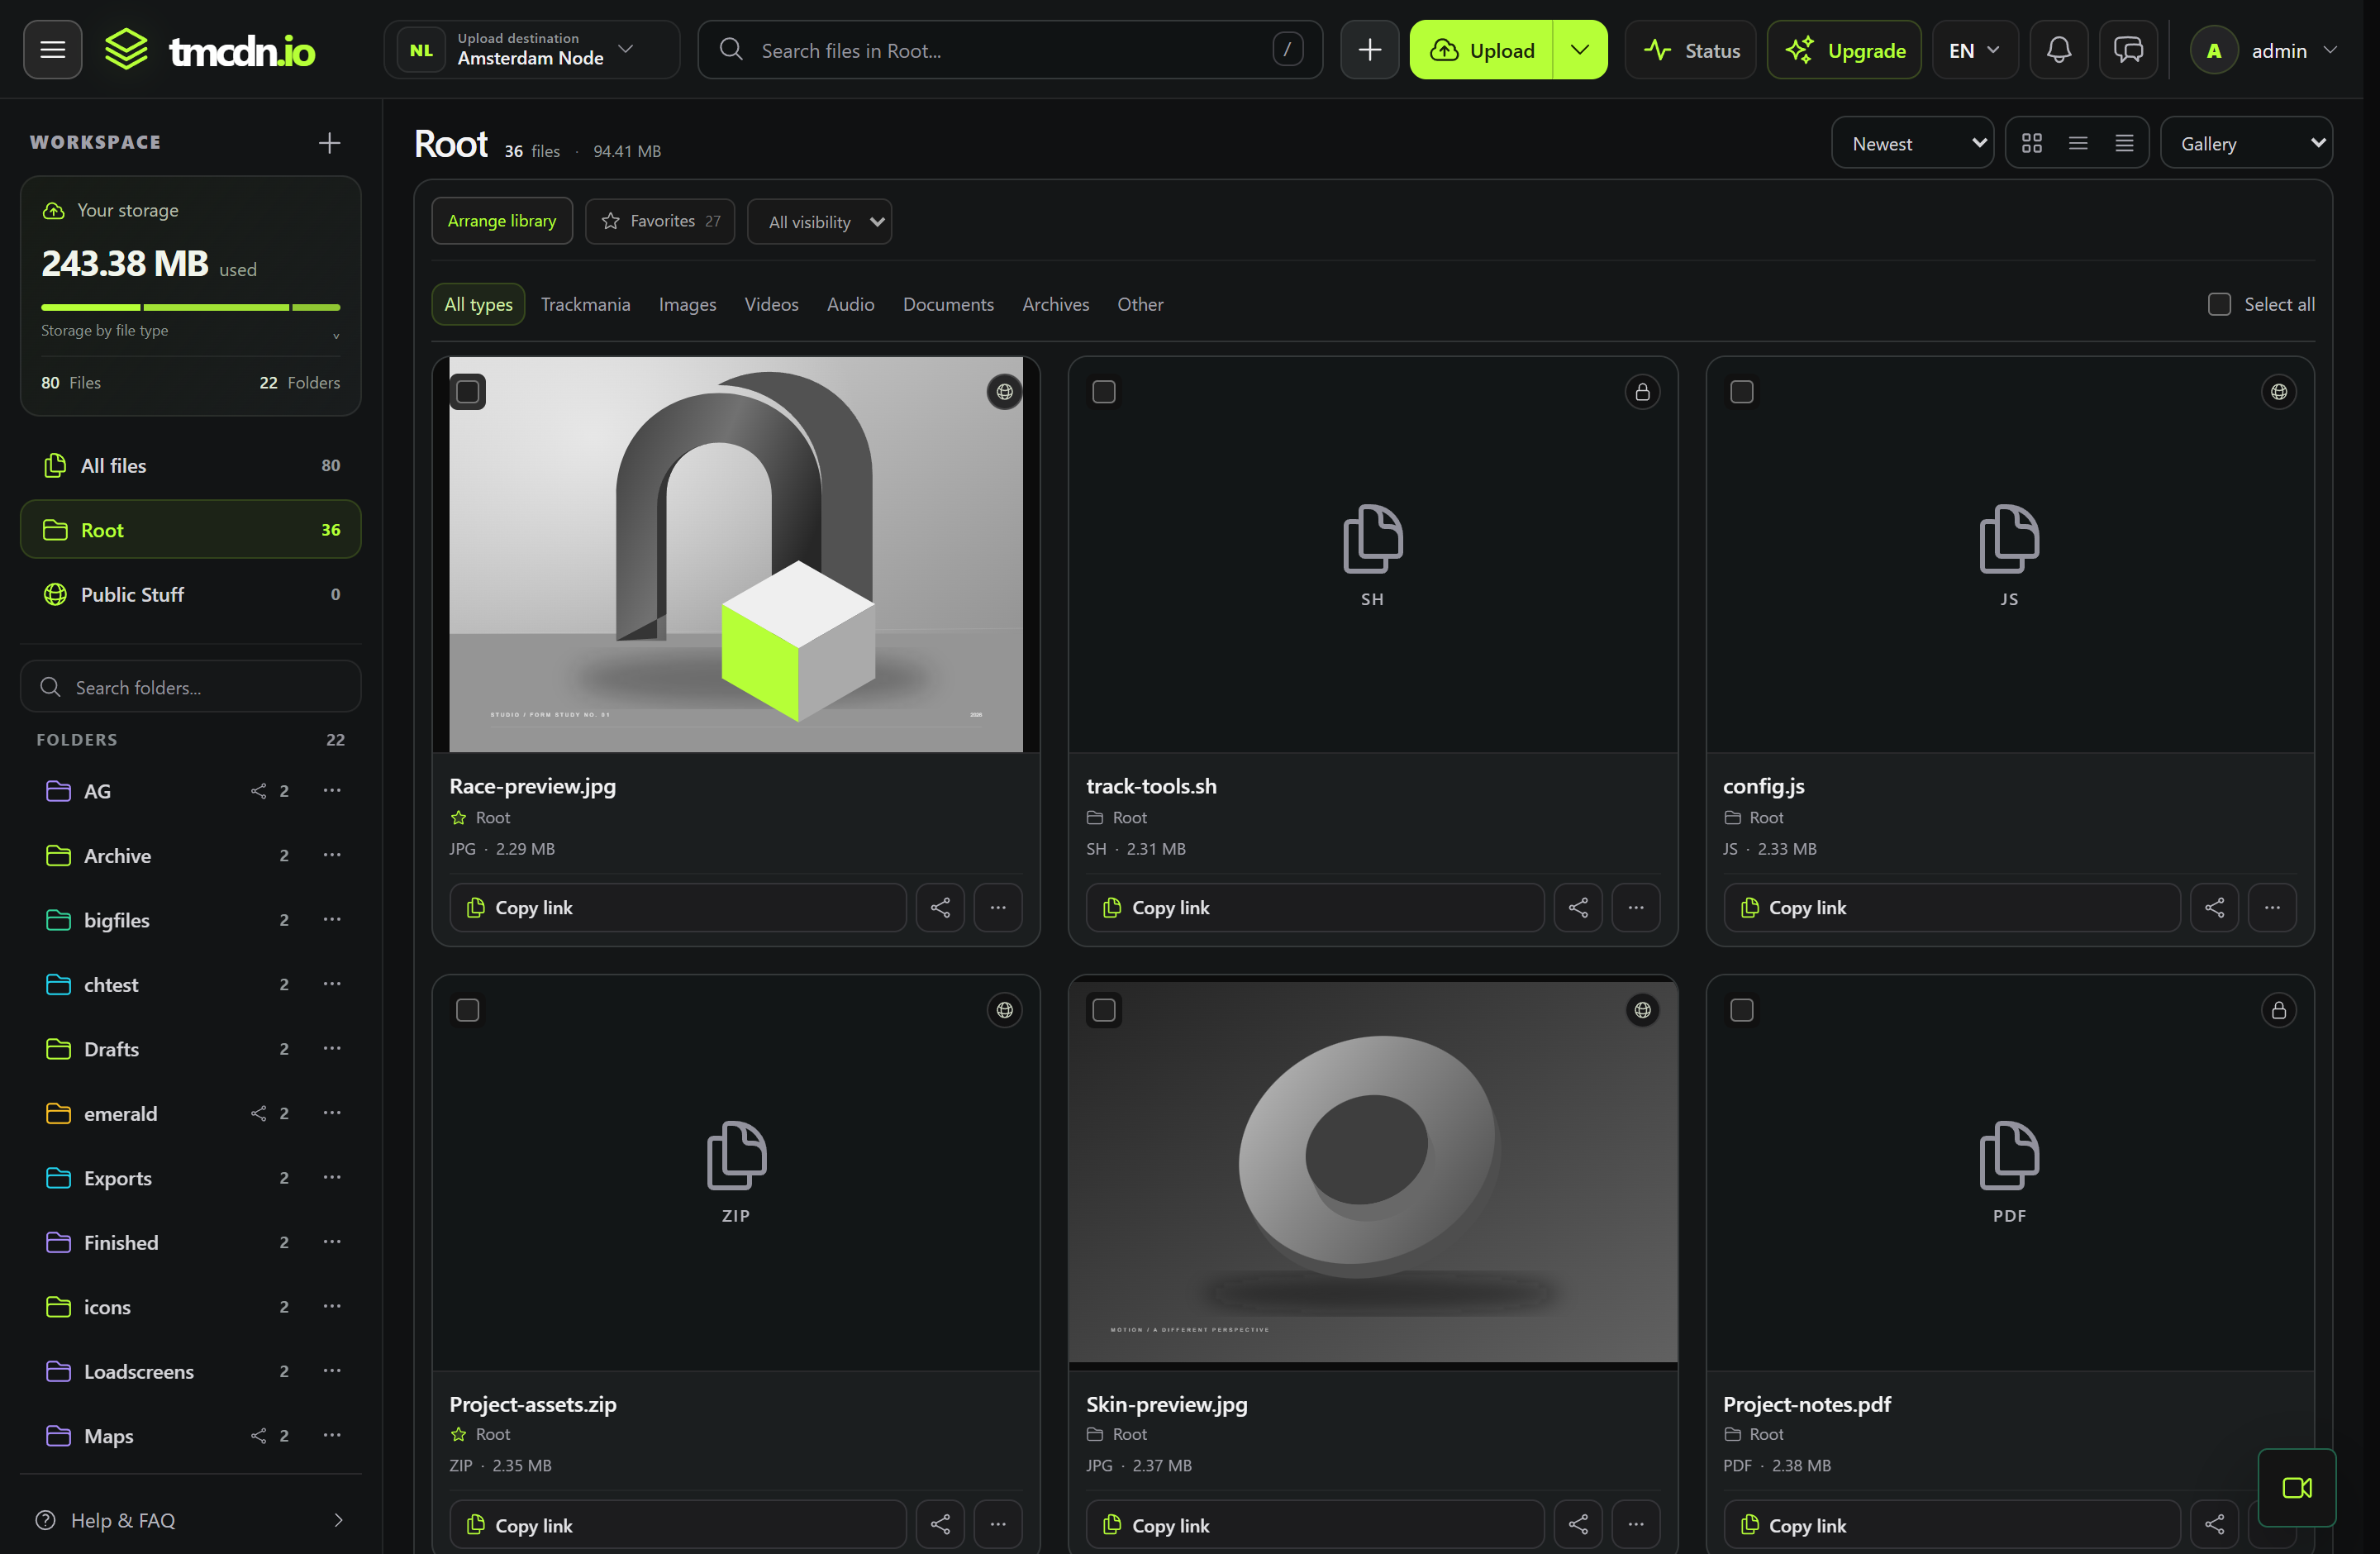Switch to list view layout
Screen dimensions: 2380x1554
tap(2078, 143)
